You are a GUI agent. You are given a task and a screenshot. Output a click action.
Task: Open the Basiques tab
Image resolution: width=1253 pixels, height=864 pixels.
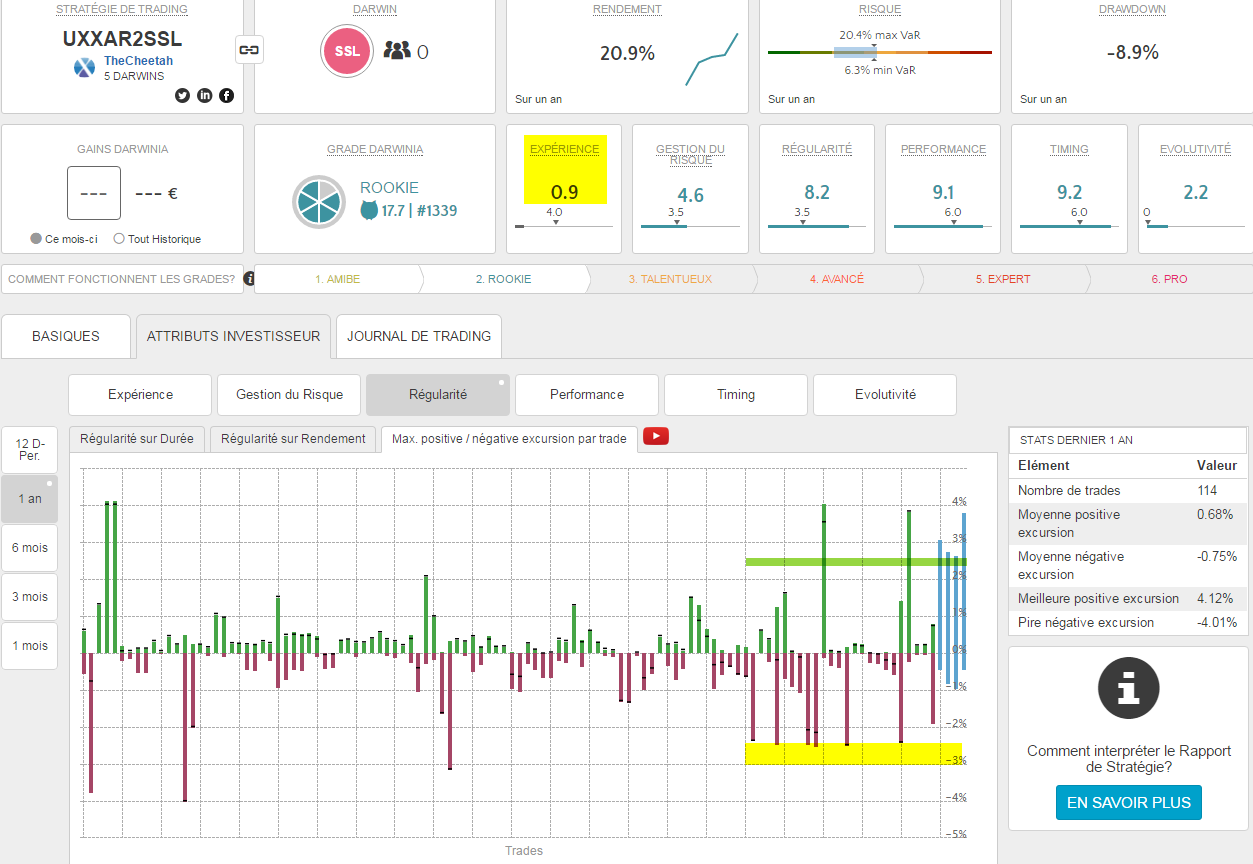pyautogui.click(x=66, y=336)
